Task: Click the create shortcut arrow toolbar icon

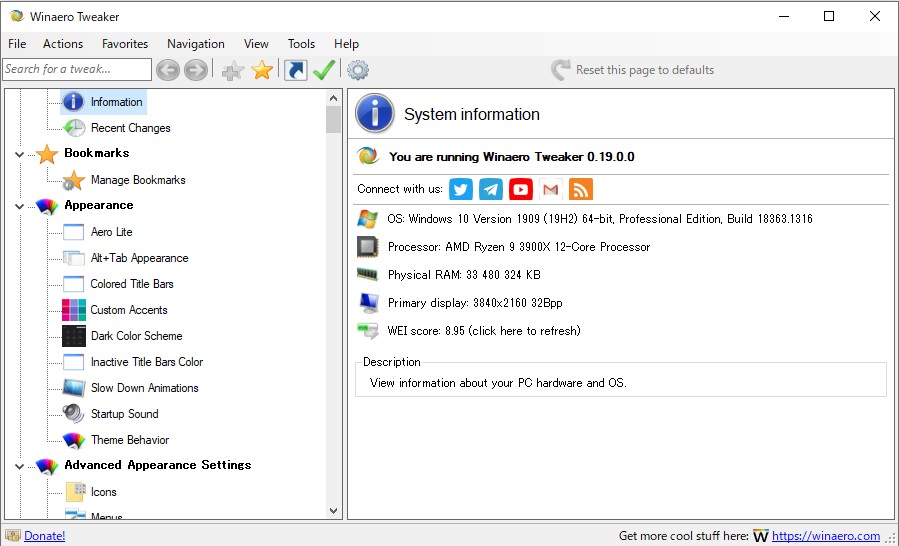Action: pos(295,70)
